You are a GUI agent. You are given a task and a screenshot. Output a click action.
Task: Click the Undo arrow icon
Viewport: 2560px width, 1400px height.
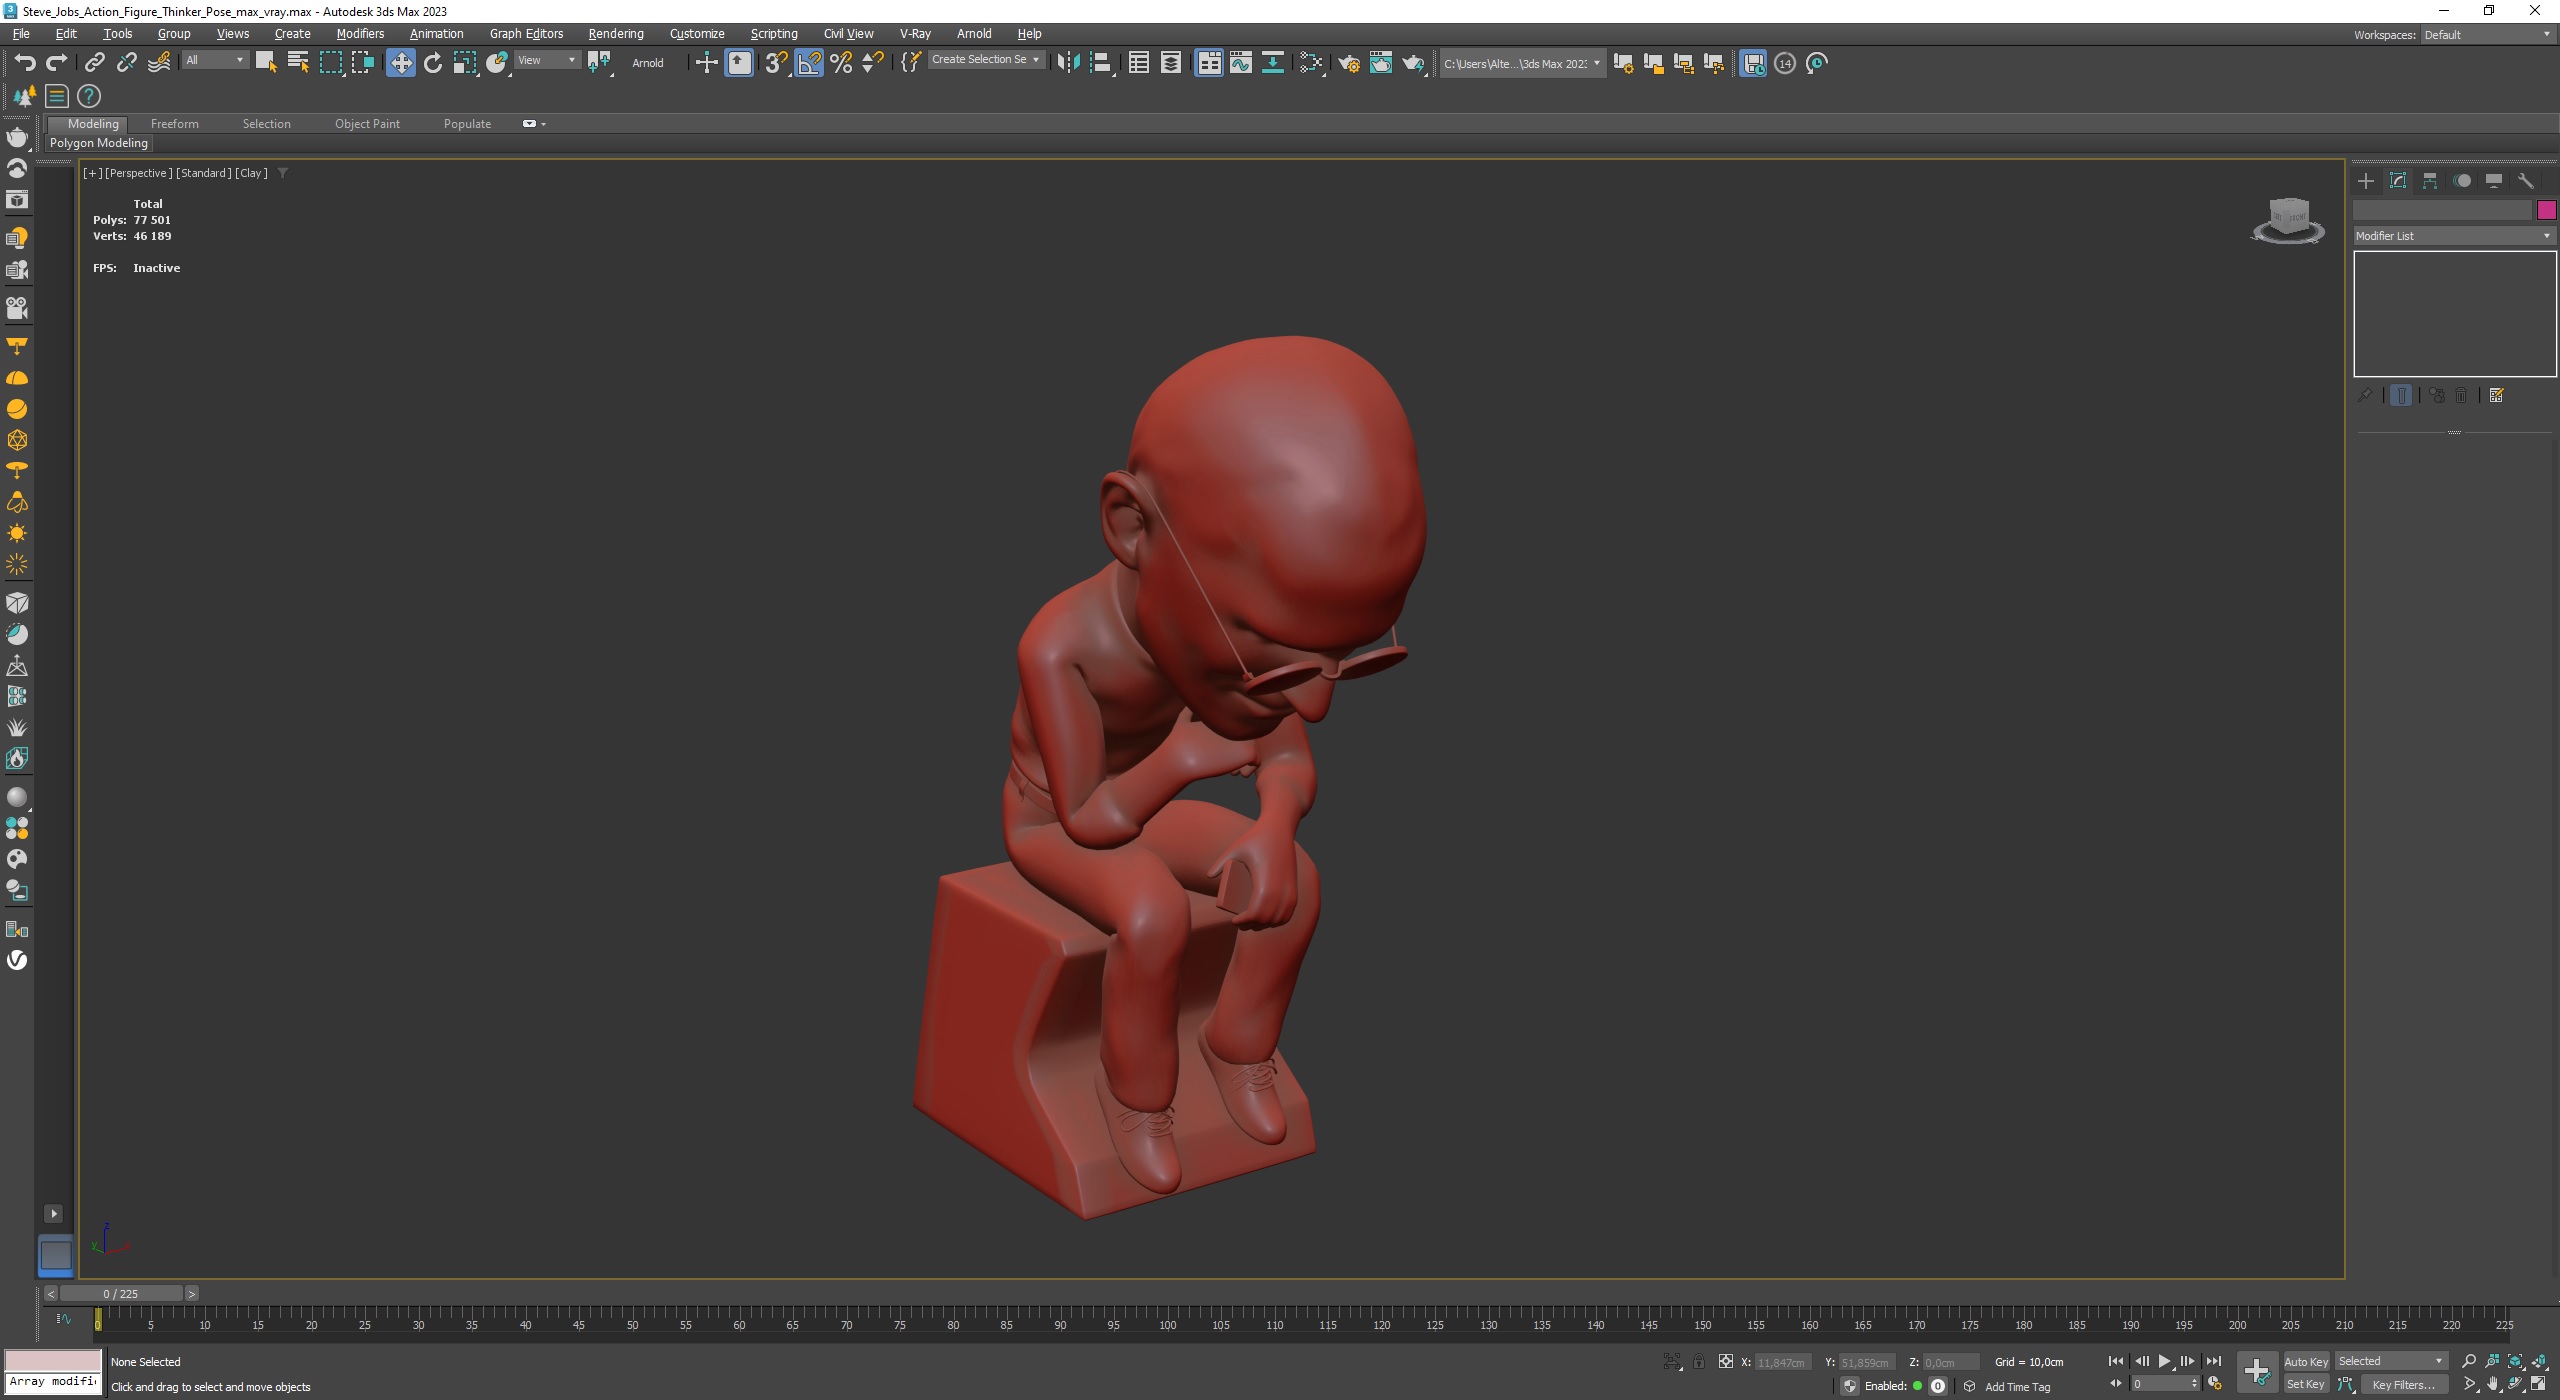pyautogui.click(x=25, y=63)
